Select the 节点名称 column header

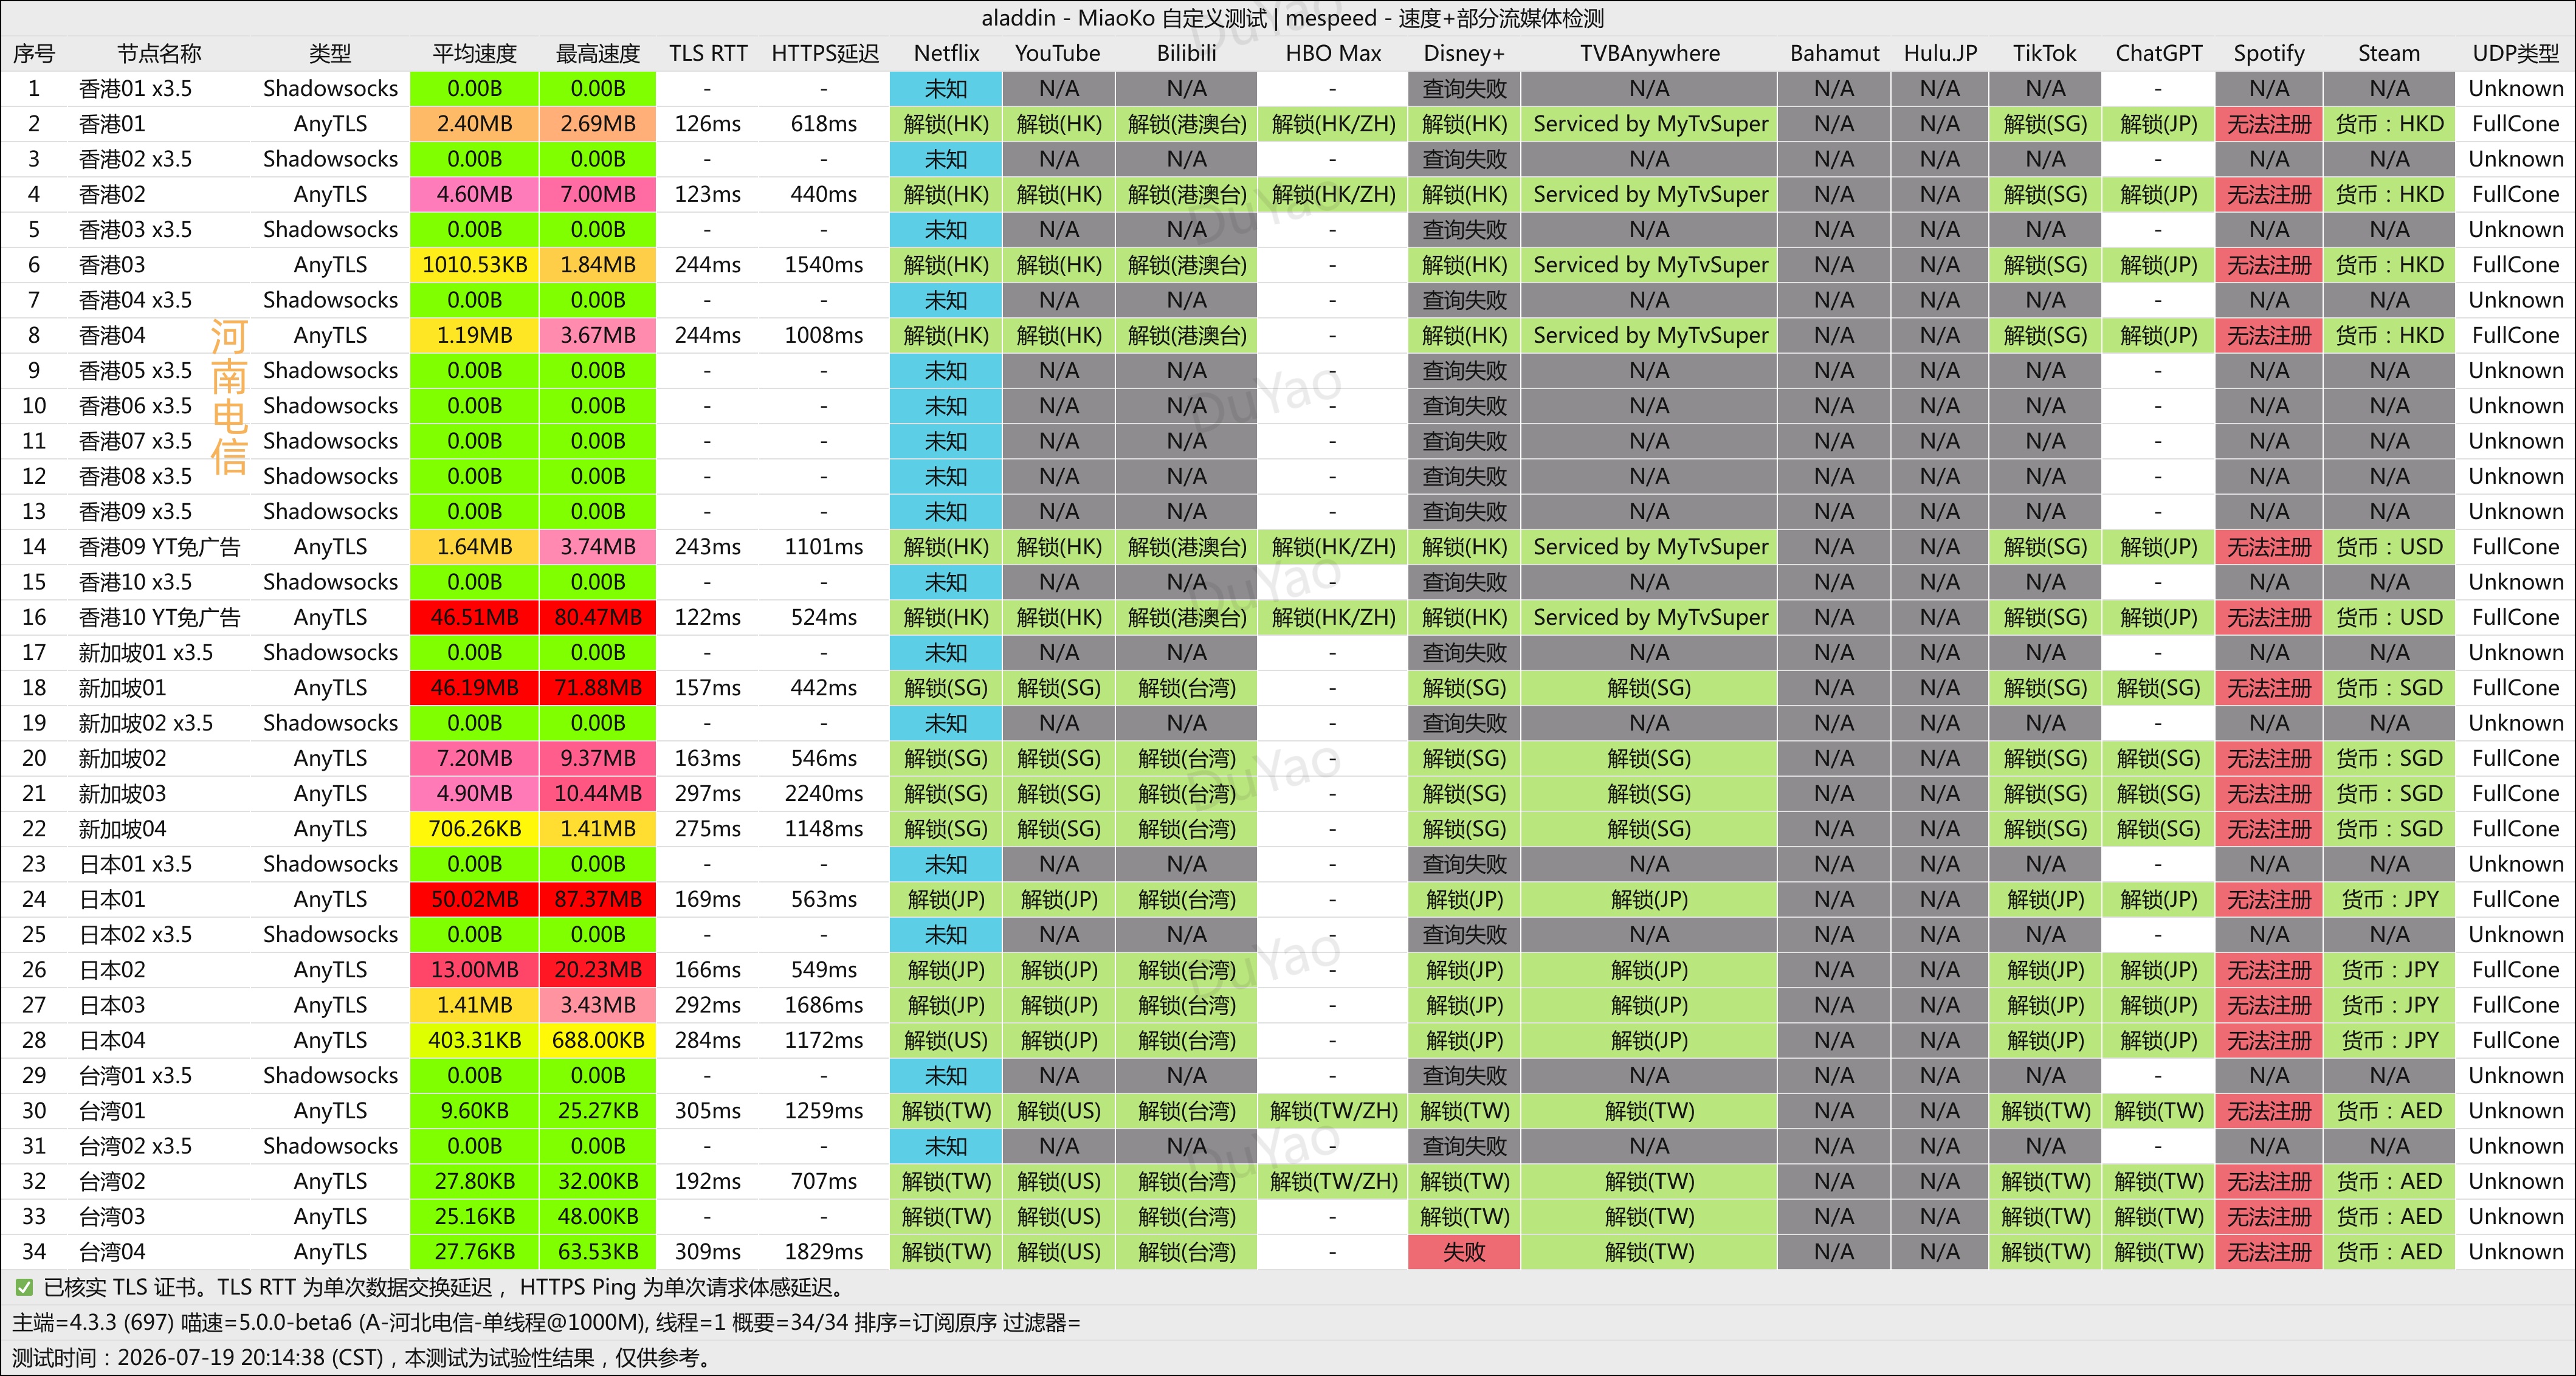pos(159,54)
